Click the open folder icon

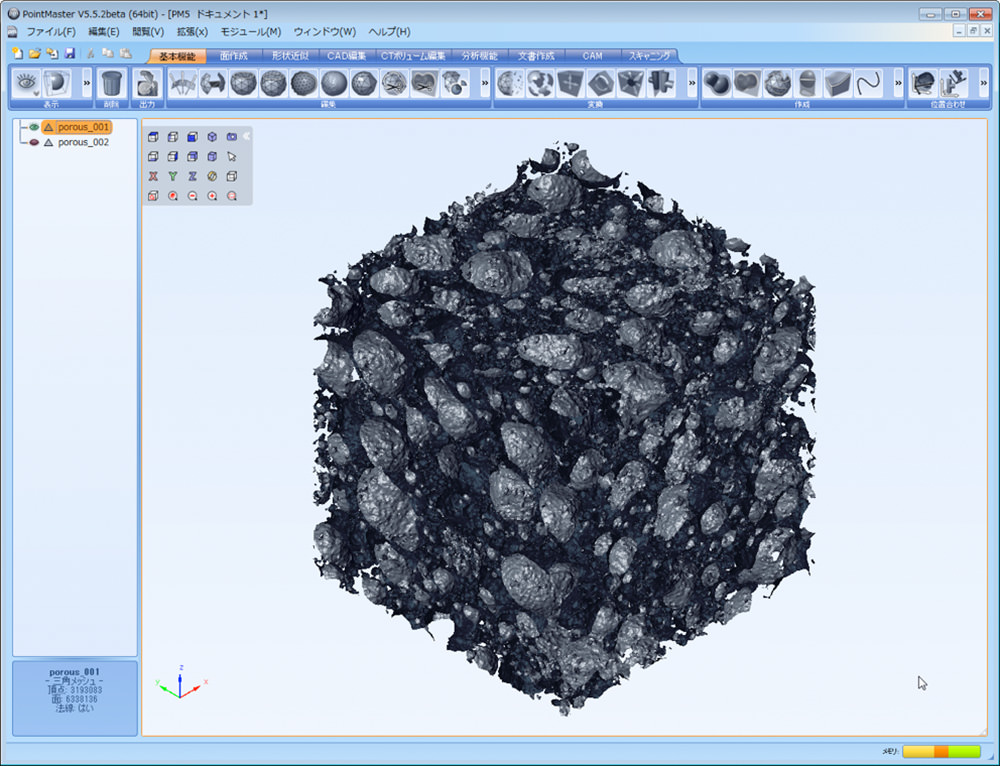coord(35,54)
